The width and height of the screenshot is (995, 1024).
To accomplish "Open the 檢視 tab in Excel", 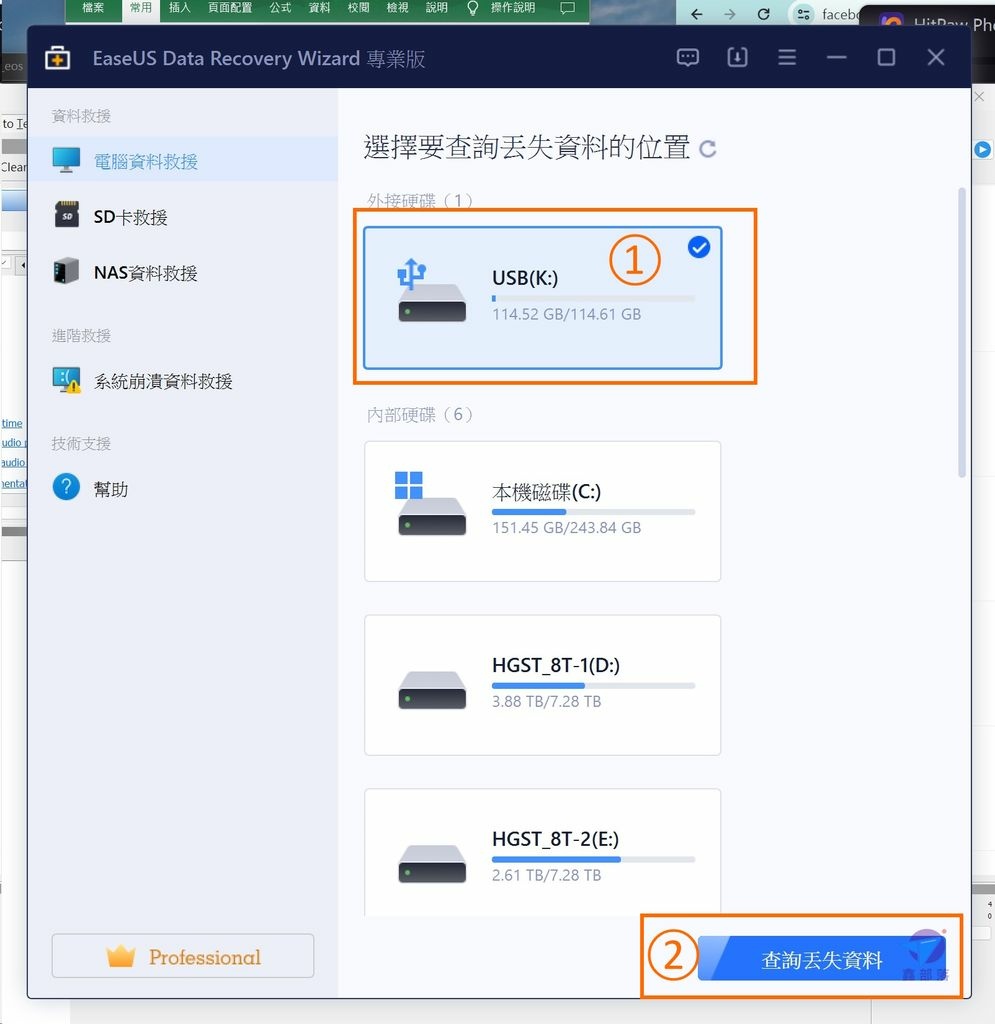I will click(x=398, y=8).
